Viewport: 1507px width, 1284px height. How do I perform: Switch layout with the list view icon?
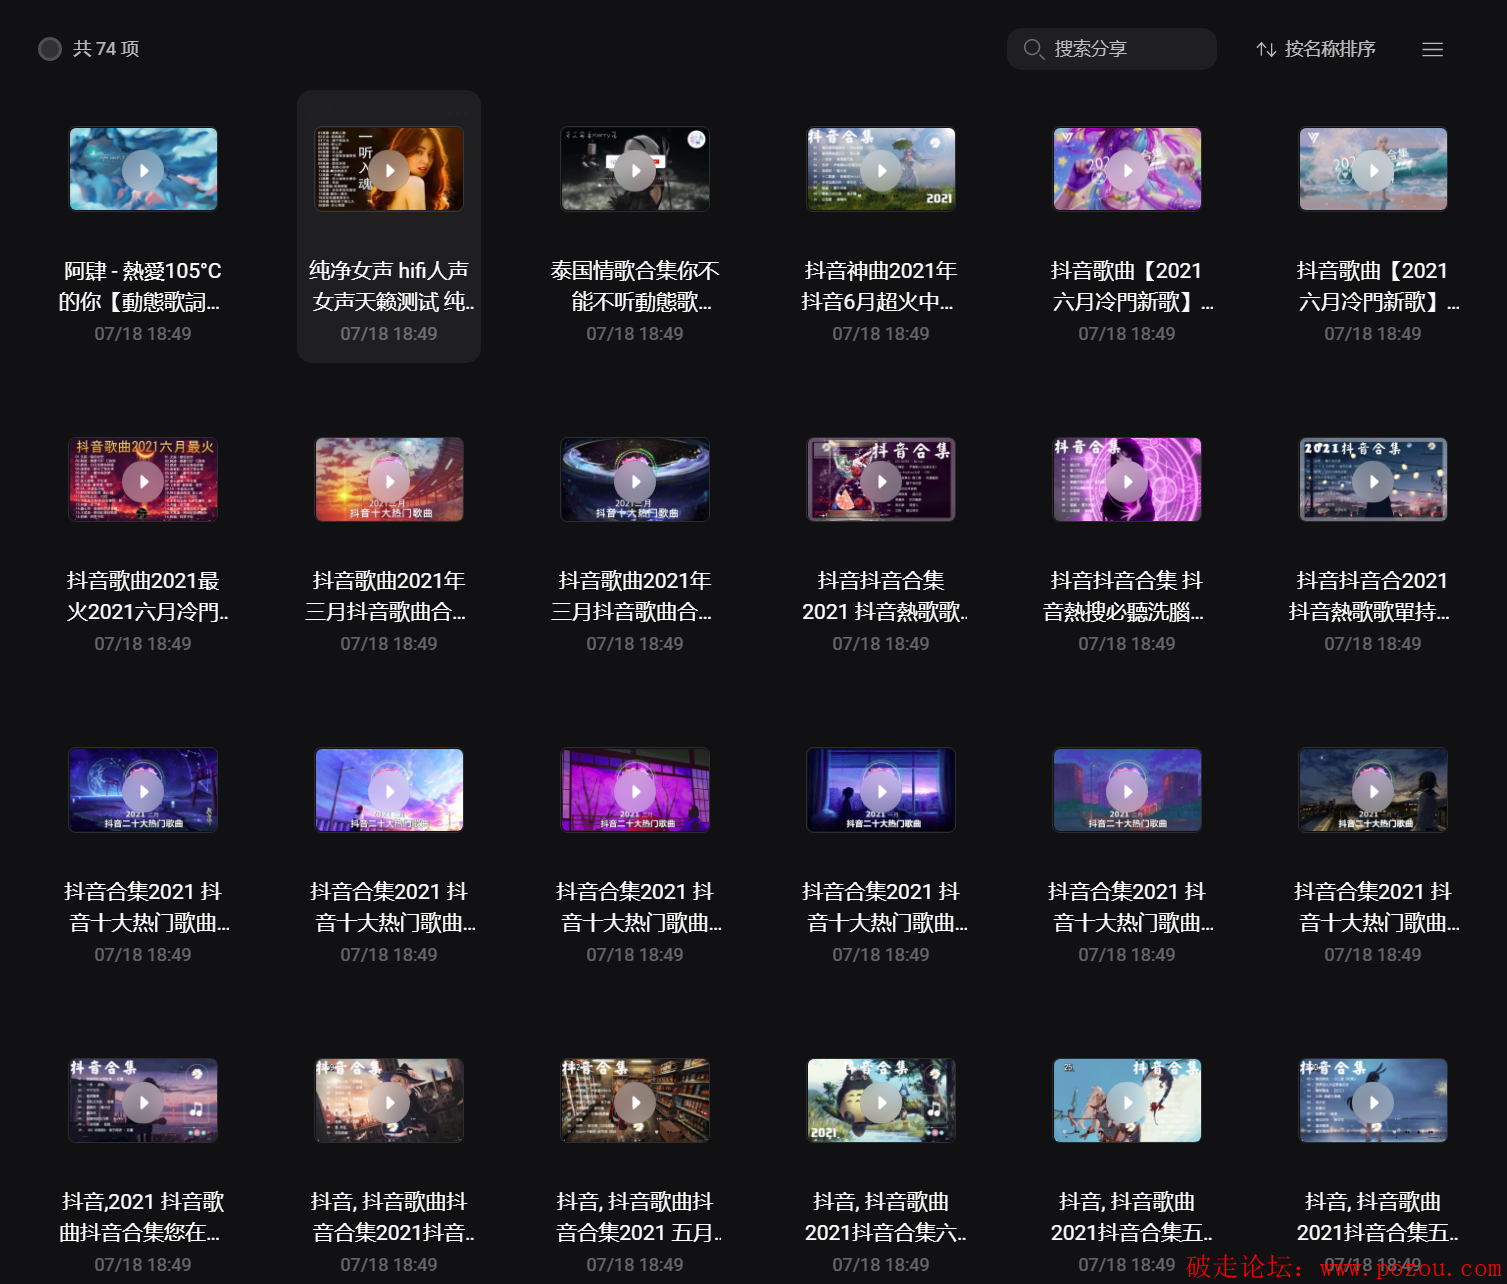[x=1432, y=49]
